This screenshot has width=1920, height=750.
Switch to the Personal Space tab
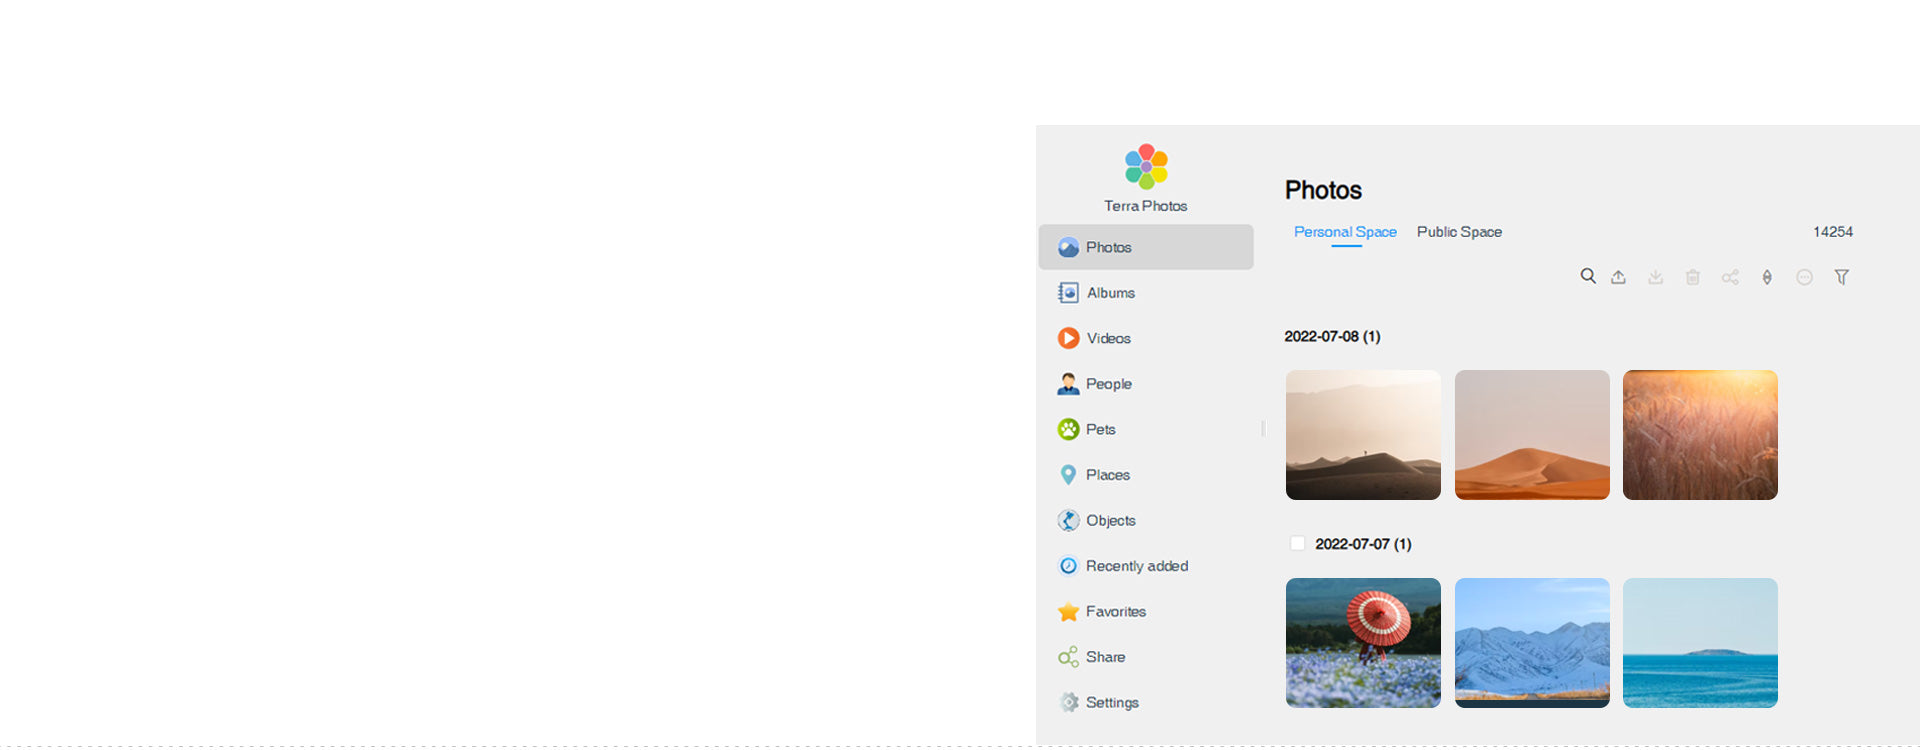click(1345, 232)
